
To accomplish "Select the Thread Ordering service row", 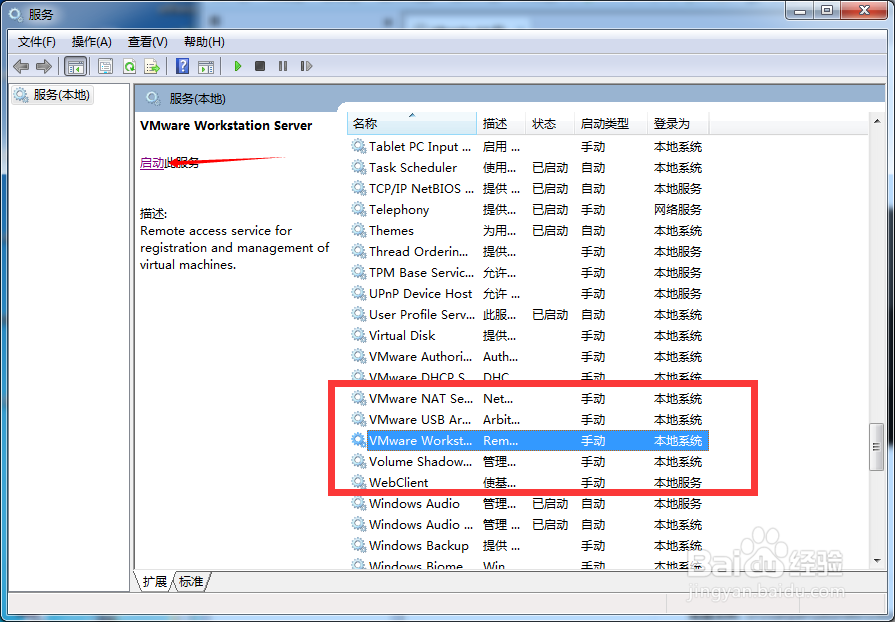I will [x=529, y=252].
